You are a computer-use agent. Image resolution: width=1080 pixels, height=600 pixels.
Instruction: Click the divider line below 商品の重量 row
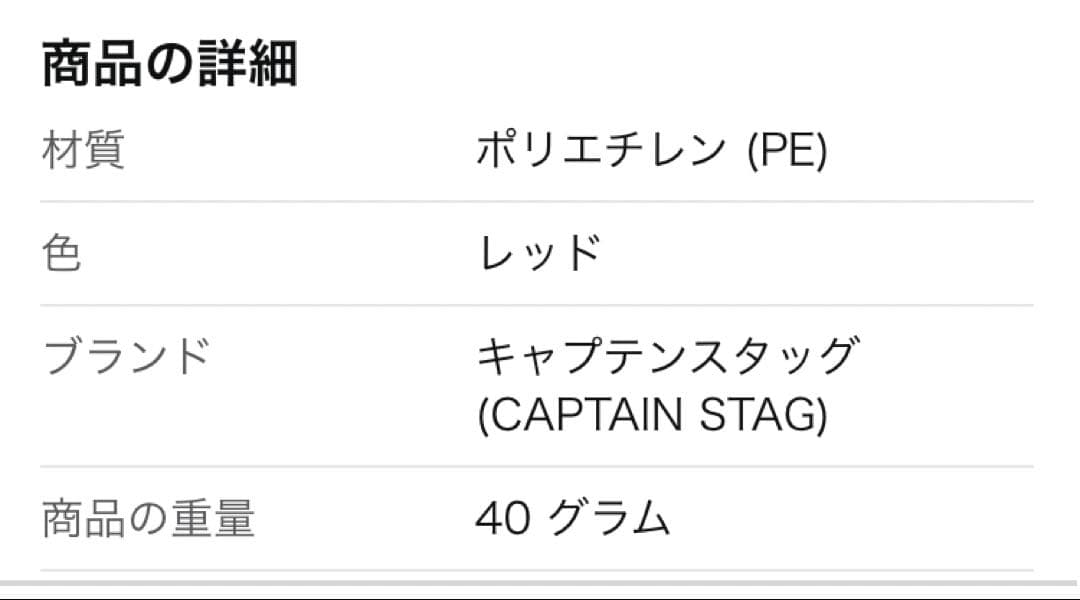pos(537,570)
